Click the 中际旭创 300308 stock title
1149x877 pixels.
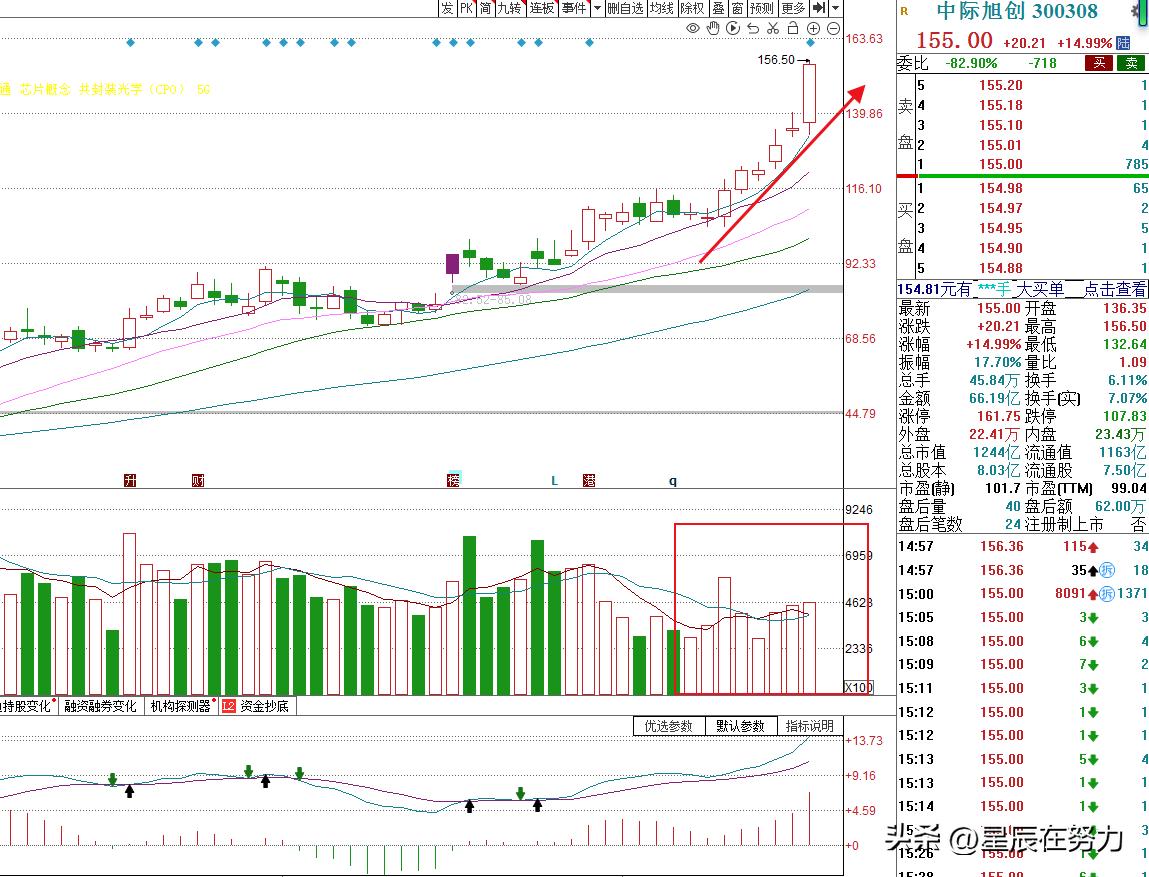(x=1017, y=11)
